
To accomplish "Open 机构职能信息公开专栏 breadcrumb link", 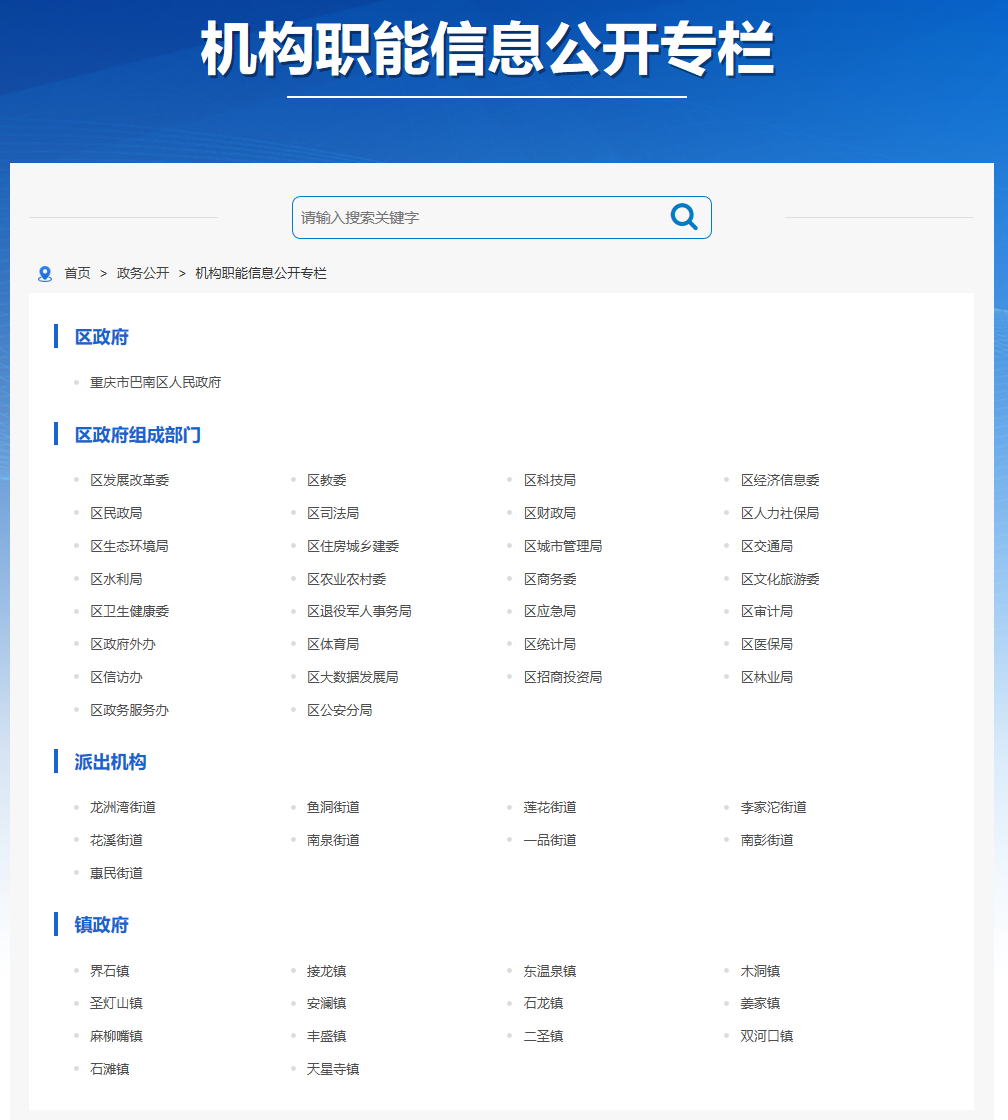I will (261, 273).
